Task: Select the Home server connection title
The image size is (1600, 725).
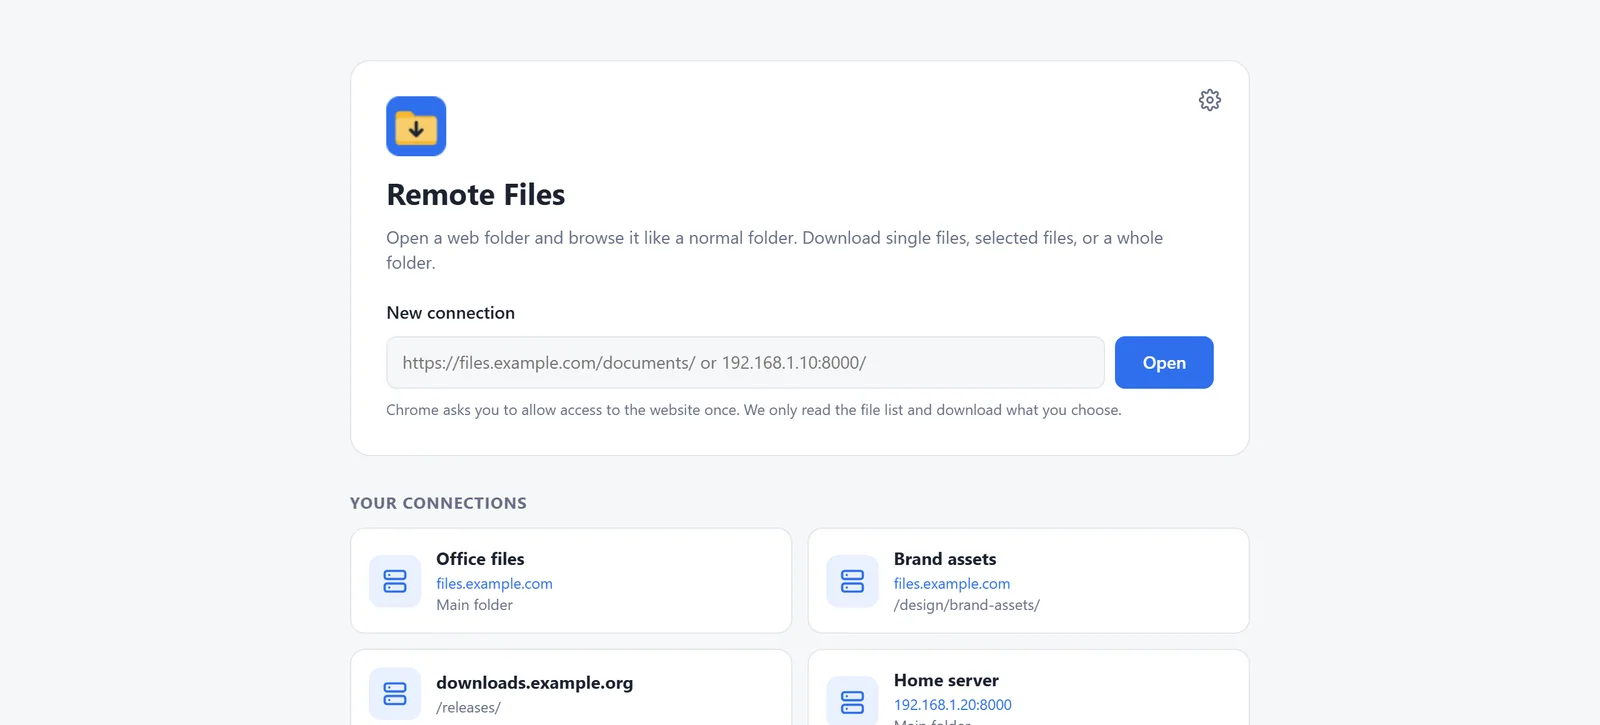Action: pyautogui.click(x=946, y=680)
